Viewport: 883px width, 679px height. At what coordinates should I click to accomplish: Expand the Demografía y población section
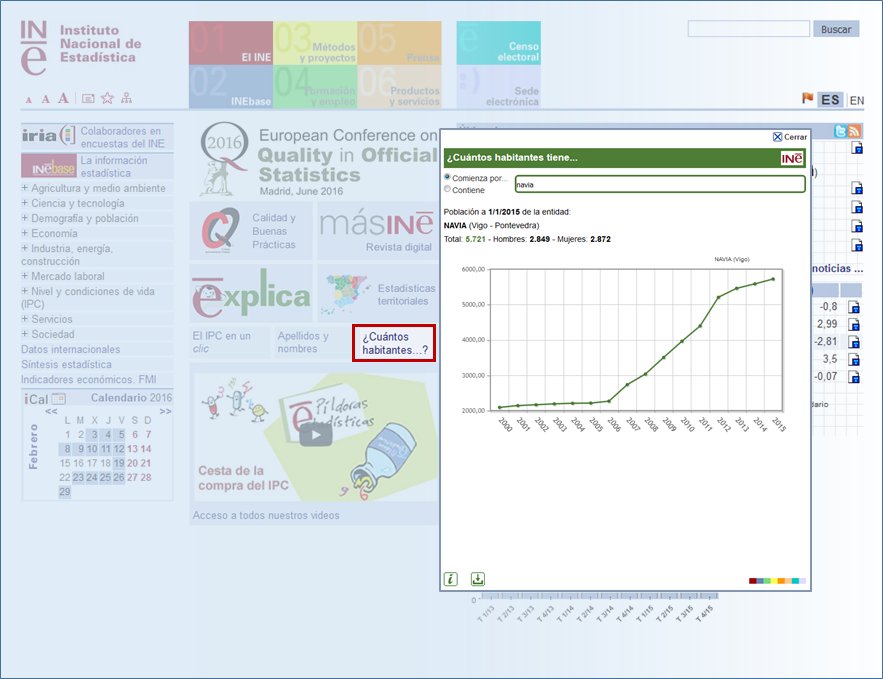[25, 218]
